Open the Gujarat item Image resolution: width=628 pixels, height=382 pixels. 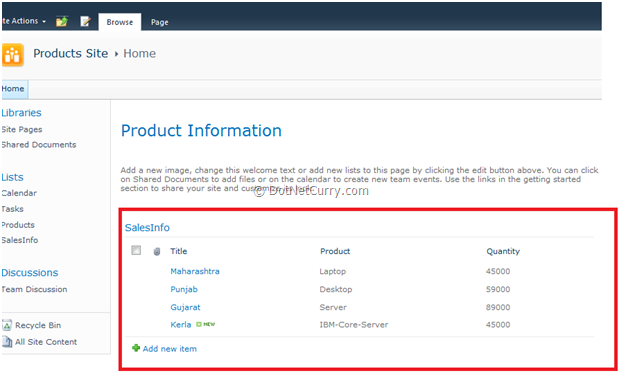[185, 307]
